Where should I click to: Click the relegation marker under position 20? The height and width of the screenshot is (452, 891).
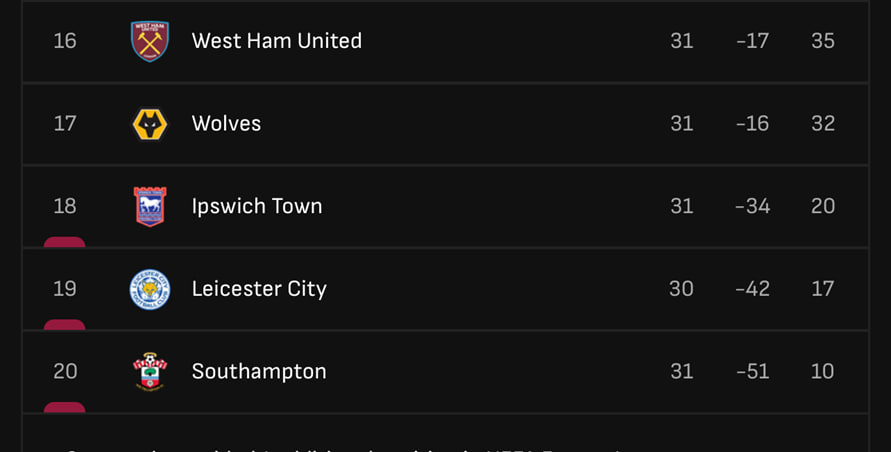[x=65, y=407]
